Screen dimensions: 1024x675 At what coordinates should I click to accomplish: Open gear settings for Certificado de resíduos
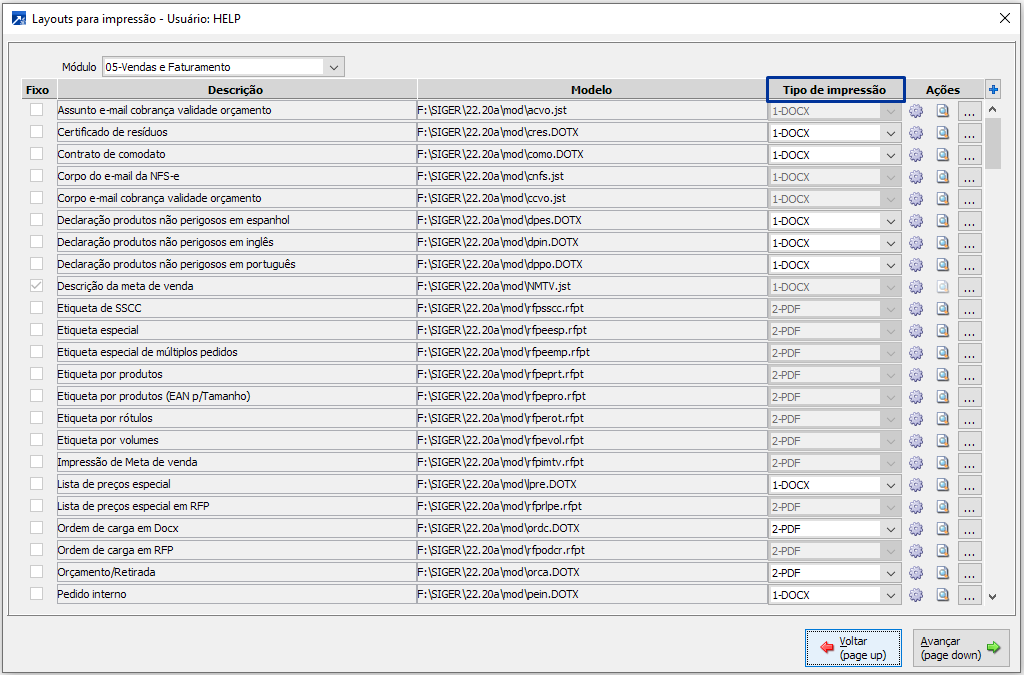coord(916,133)
